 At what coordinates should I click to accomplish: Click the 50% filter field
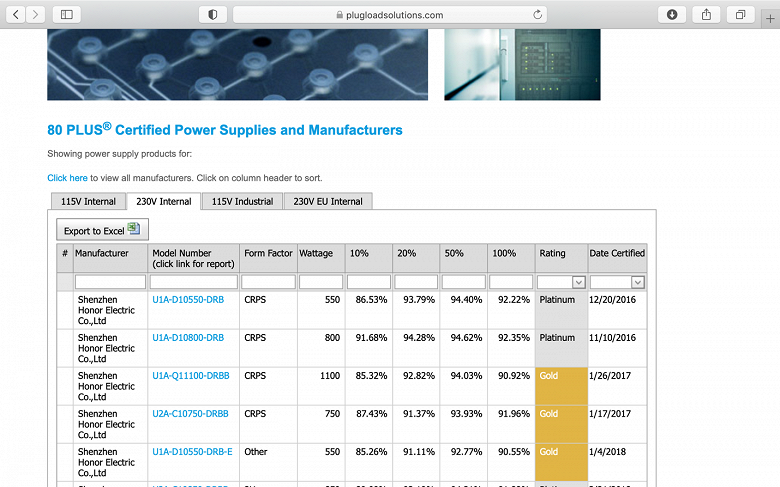(x=464, y=282)
